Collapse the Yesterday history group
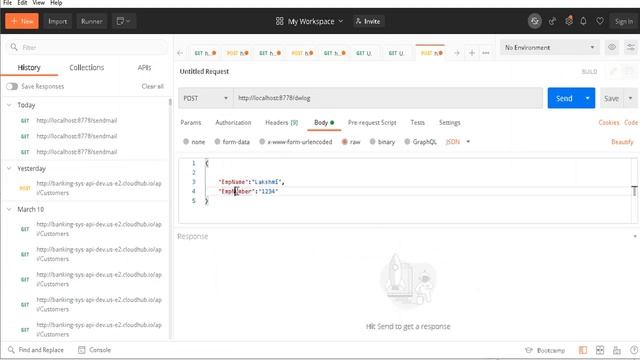Screen dimensions: 640x360 (9, 169)
